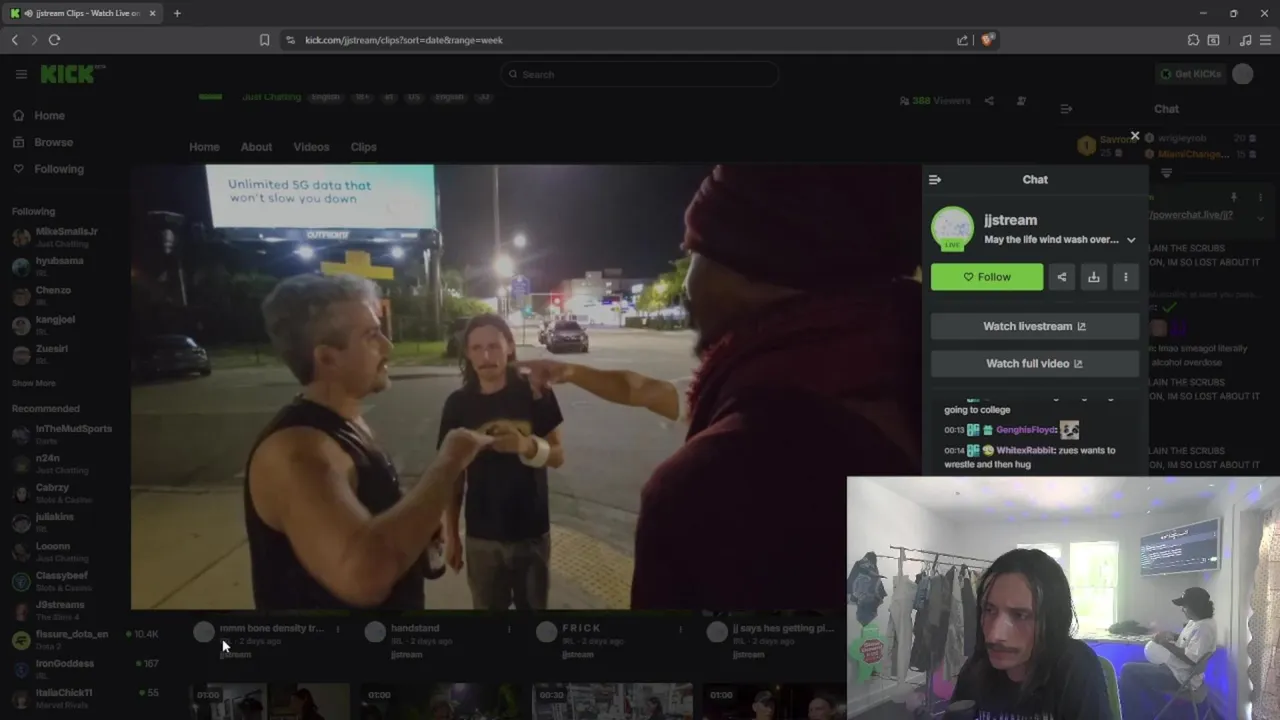The height and width of the screenshot is (720, 1280).
Task: Go back with browser back arrow
Action: pos(14,40)
